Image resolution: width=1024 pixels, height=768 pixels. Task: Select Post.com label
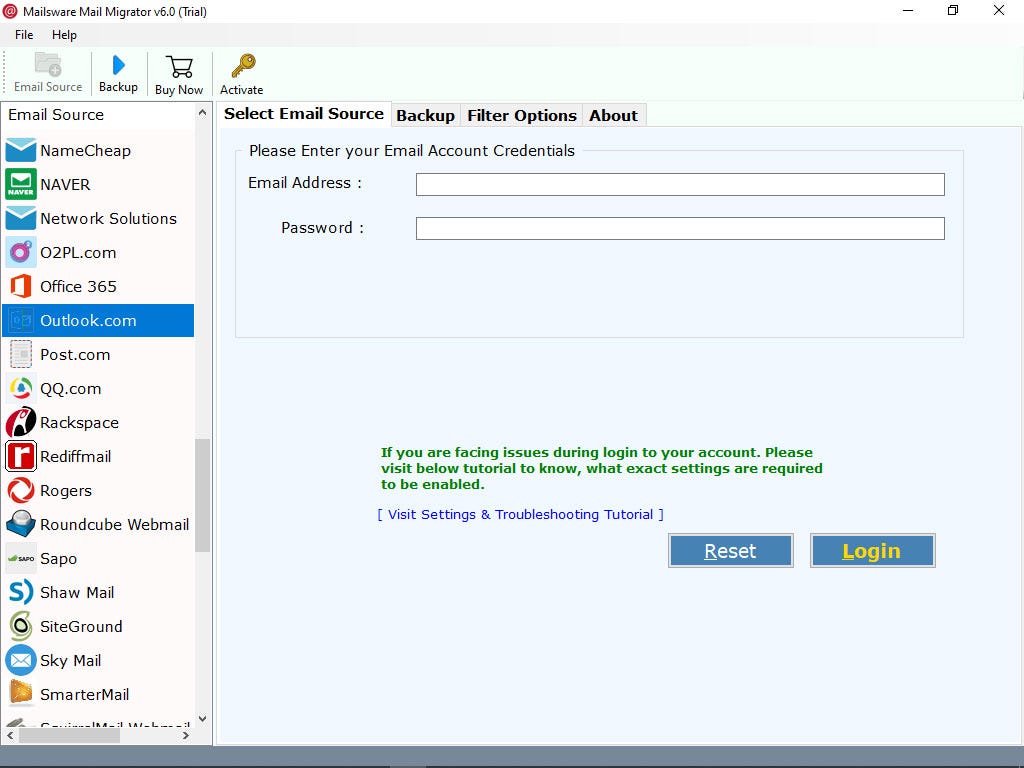tap(75, 355)
